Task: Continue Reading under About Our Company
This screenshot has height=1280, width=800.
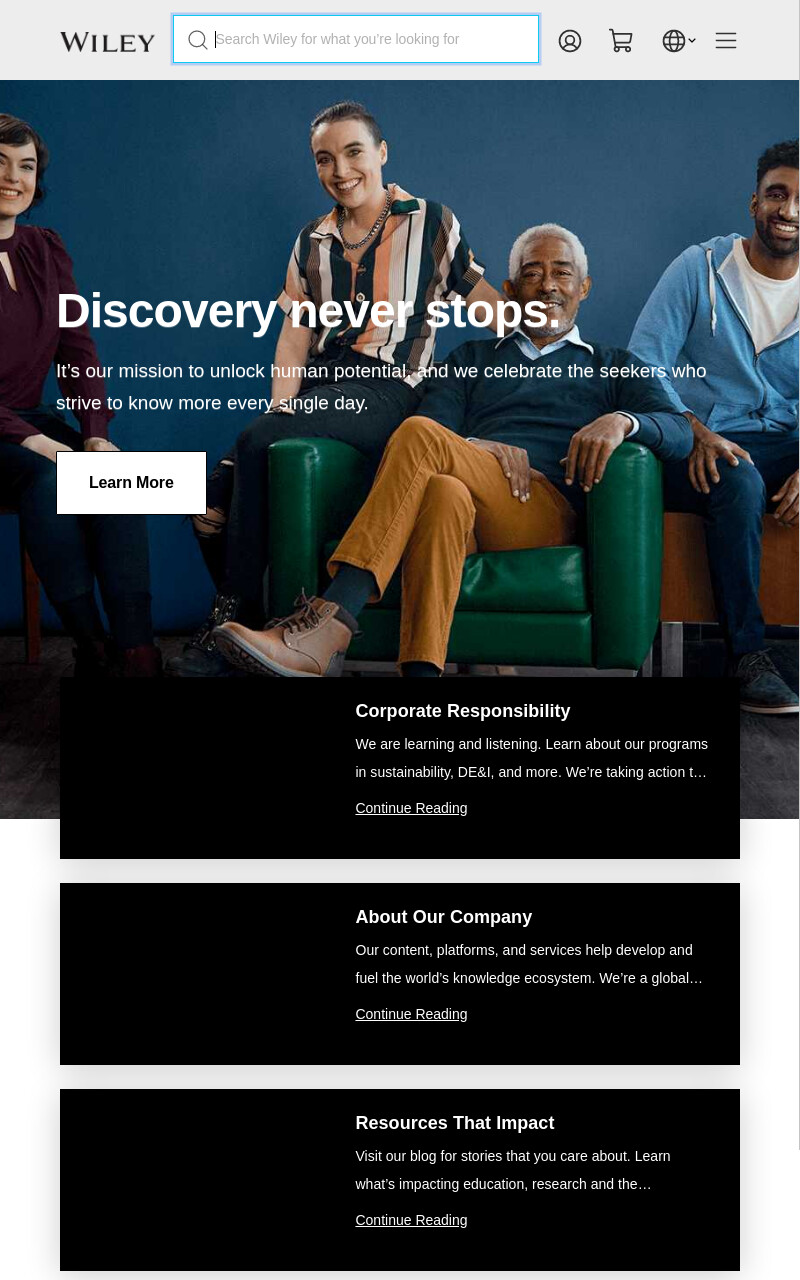Action: [x=411, y=1014]
